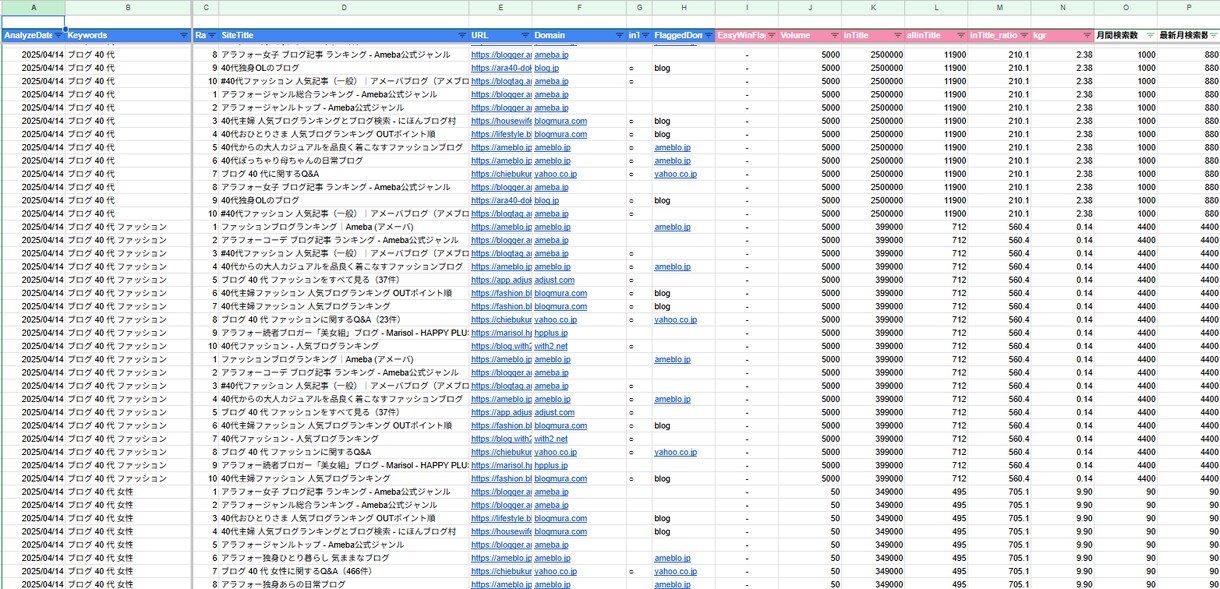Select cell 'ブログ 40 代に関するQ&A'
This screenshot has width=1220, height=589.
point(344,174)
